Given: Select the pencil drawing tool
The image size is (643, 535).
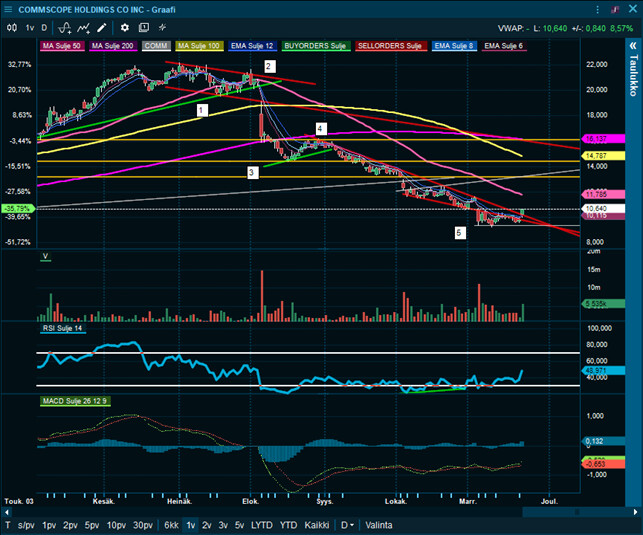Looking at the screenshot, I should pyautogui.click(x=101, y=27).
